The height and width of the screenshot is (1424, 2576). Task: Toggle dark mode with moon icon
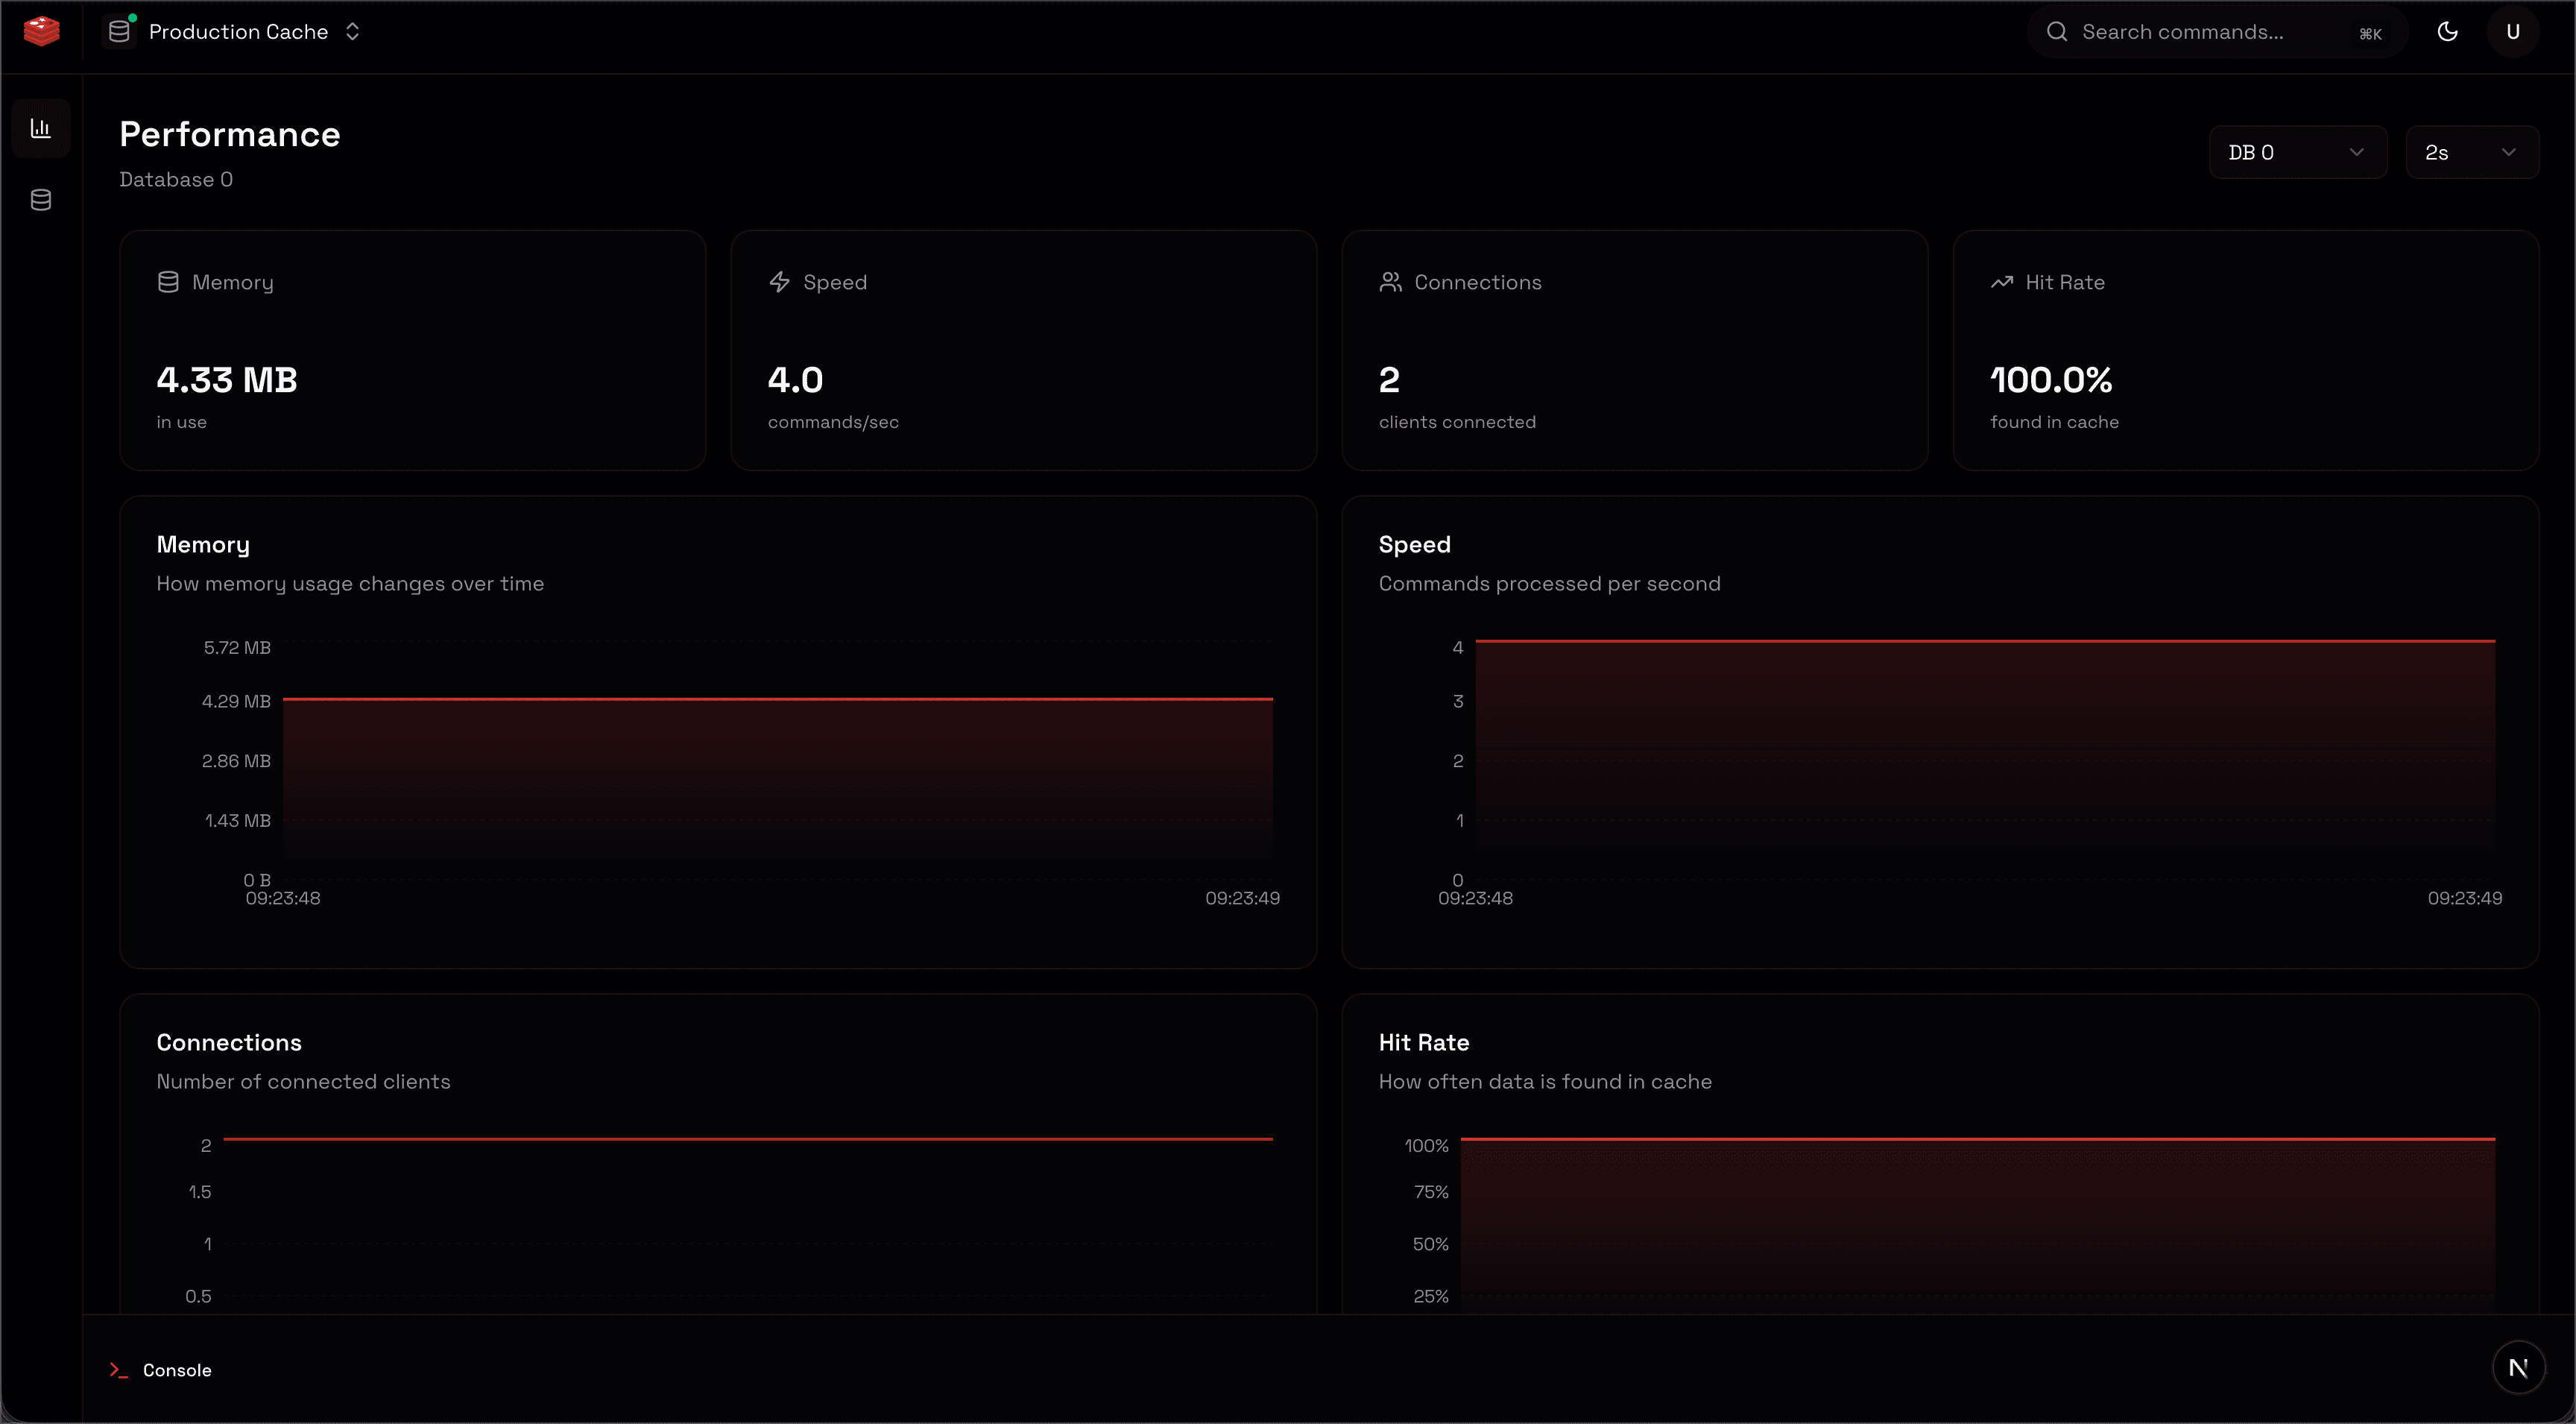tap(2447, 32)
